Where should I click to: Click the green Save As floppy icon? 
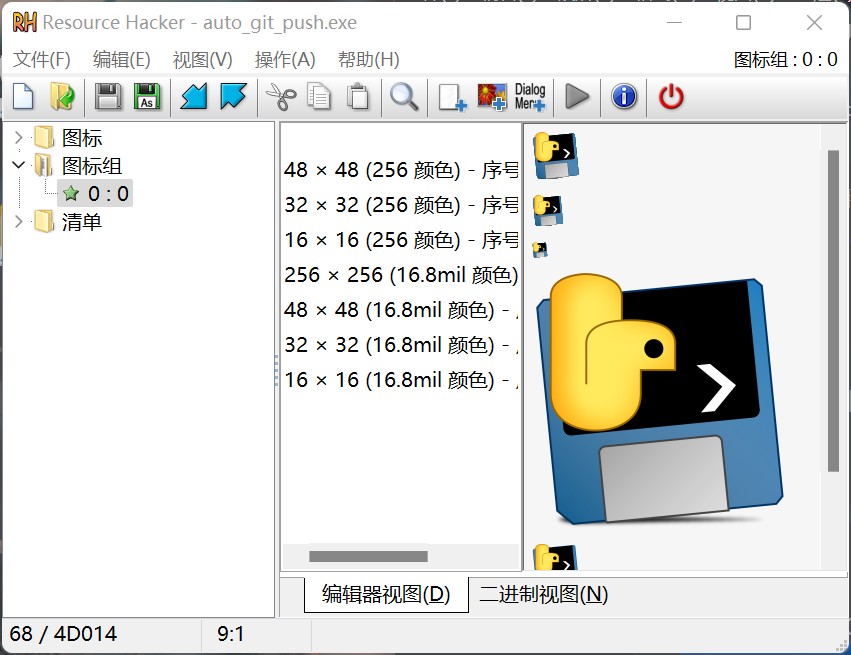[147, 97]
